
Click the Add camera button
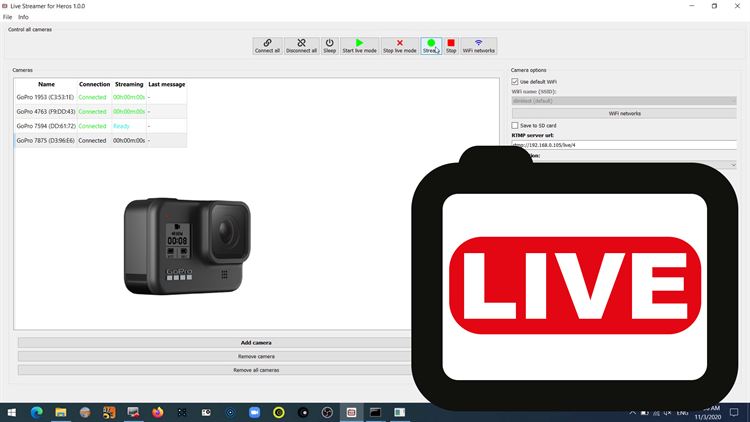(x=256, y=343)
